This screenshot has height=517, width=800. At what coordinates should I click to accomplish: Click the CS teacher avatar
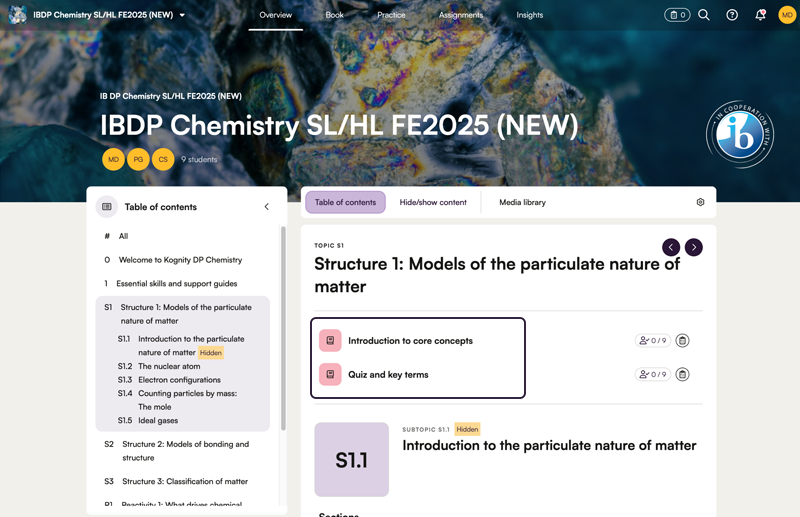coord(163,159)
